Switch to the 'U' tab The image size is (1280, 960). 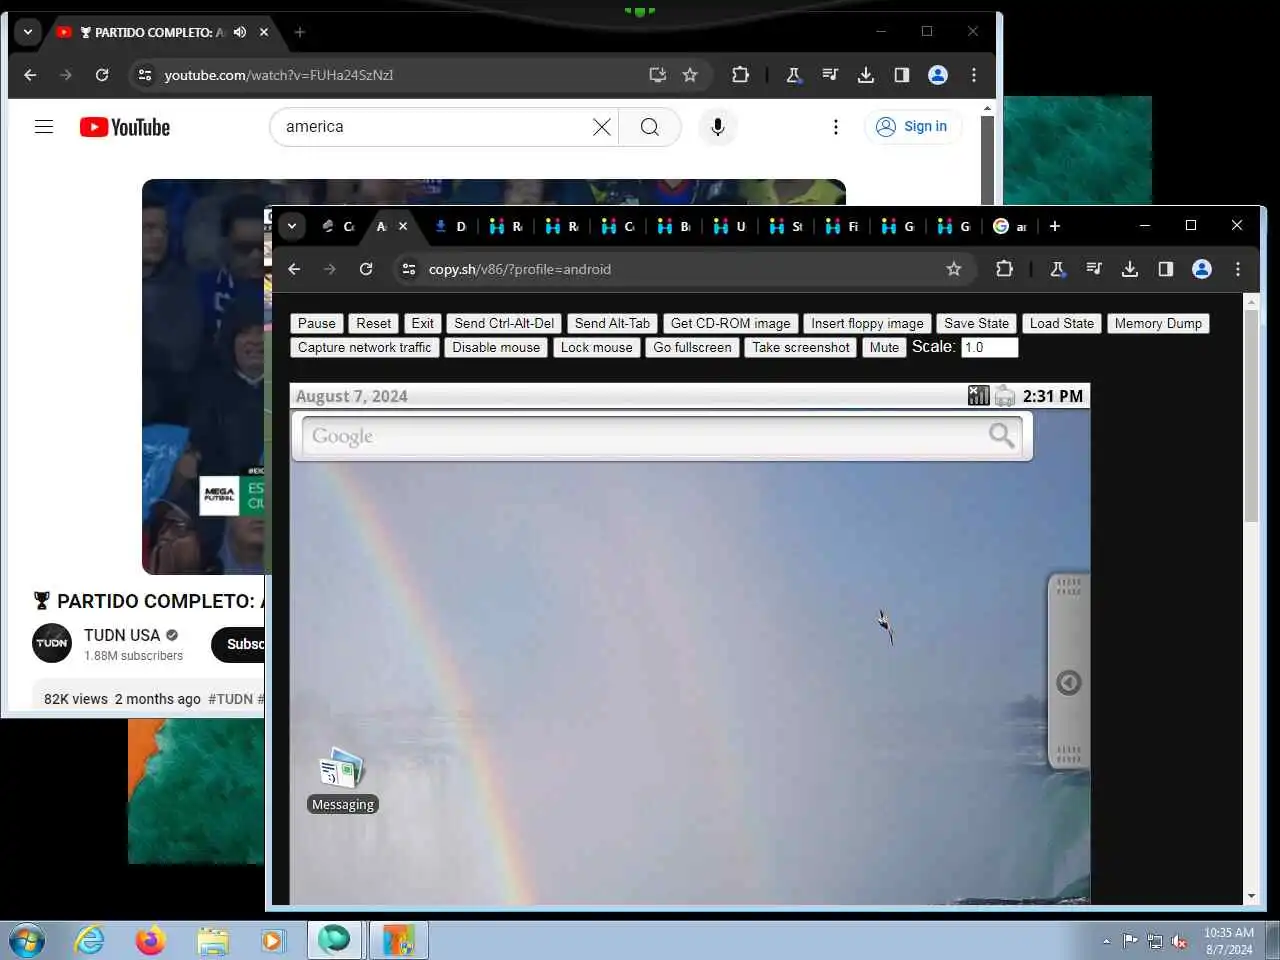point(730,226)
